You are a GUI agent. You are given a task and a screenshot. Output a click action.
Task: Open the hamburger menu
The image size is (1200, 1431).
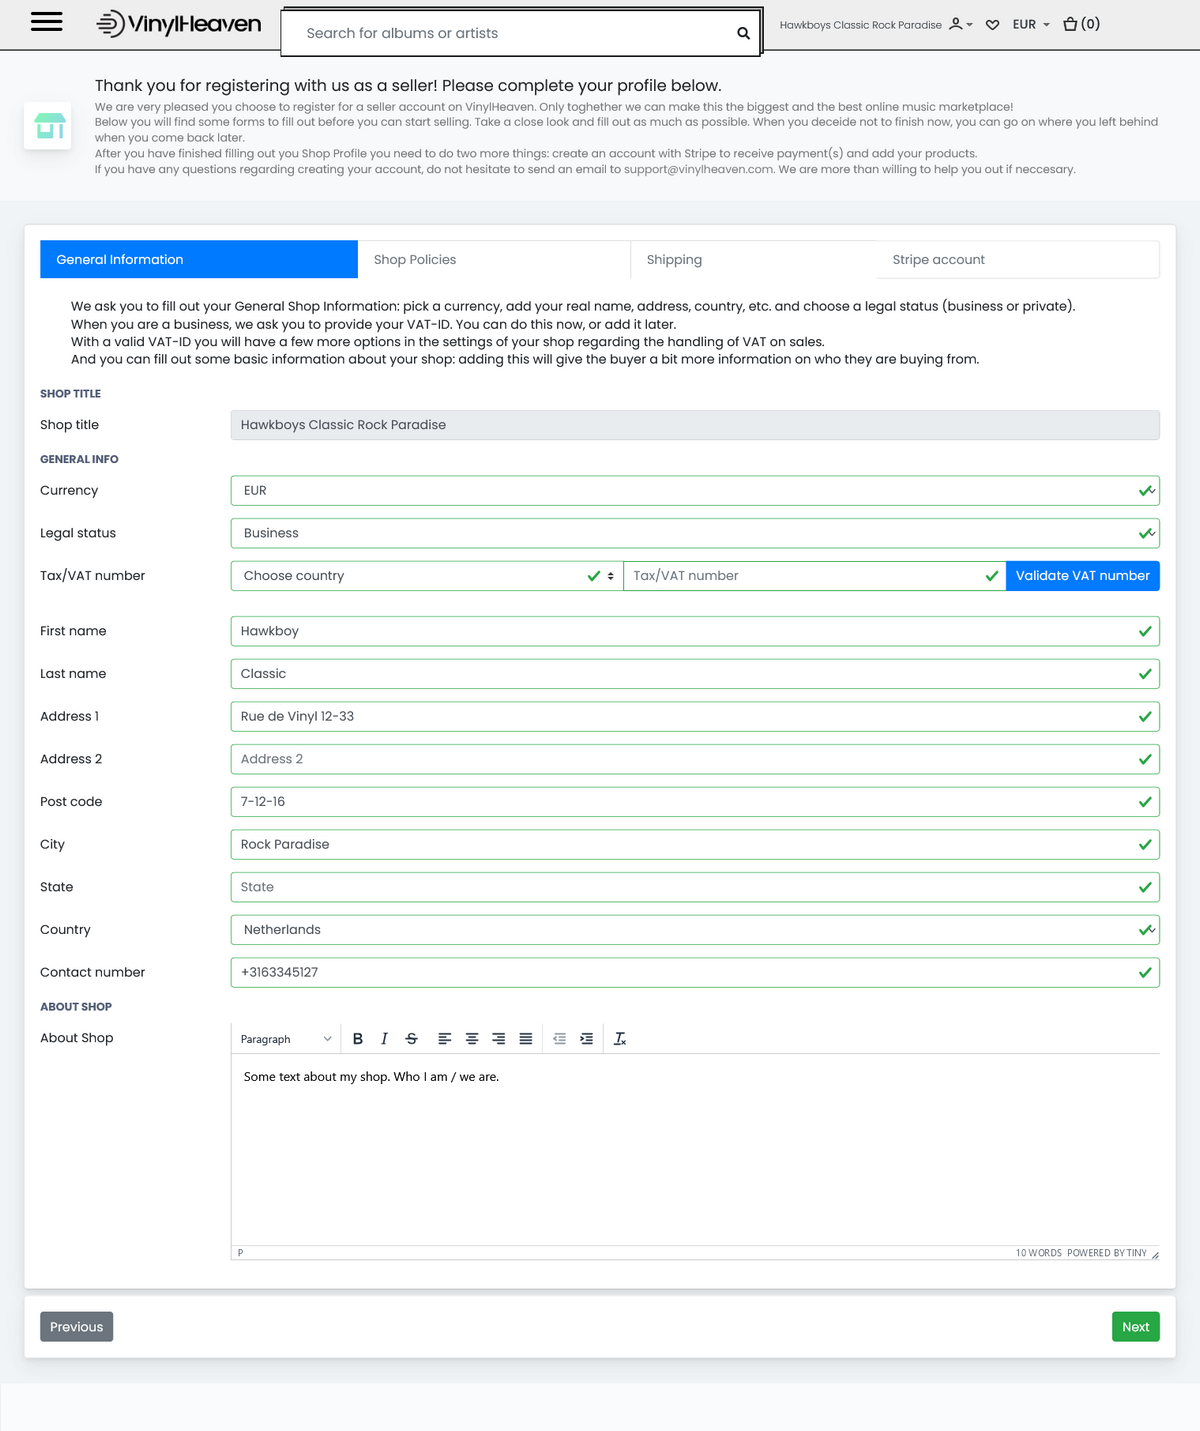tap(47, 22)
